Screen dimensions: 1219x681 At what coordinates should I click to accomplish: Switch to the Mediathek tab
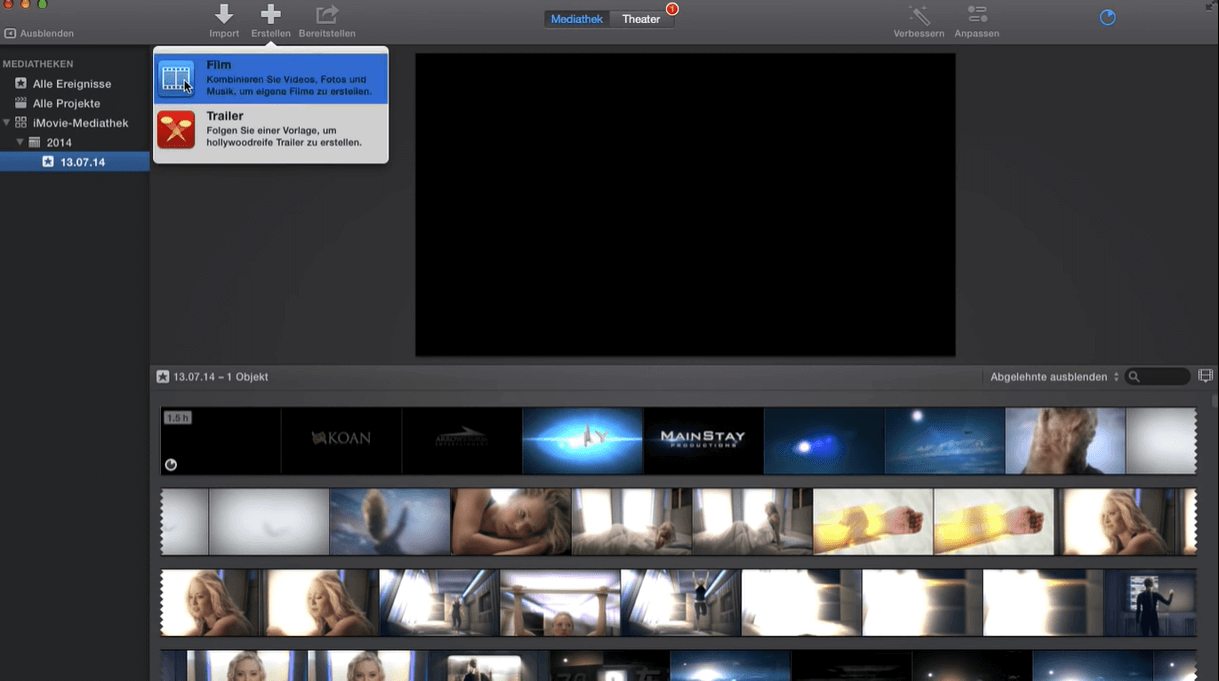click(x=577, y=19)
